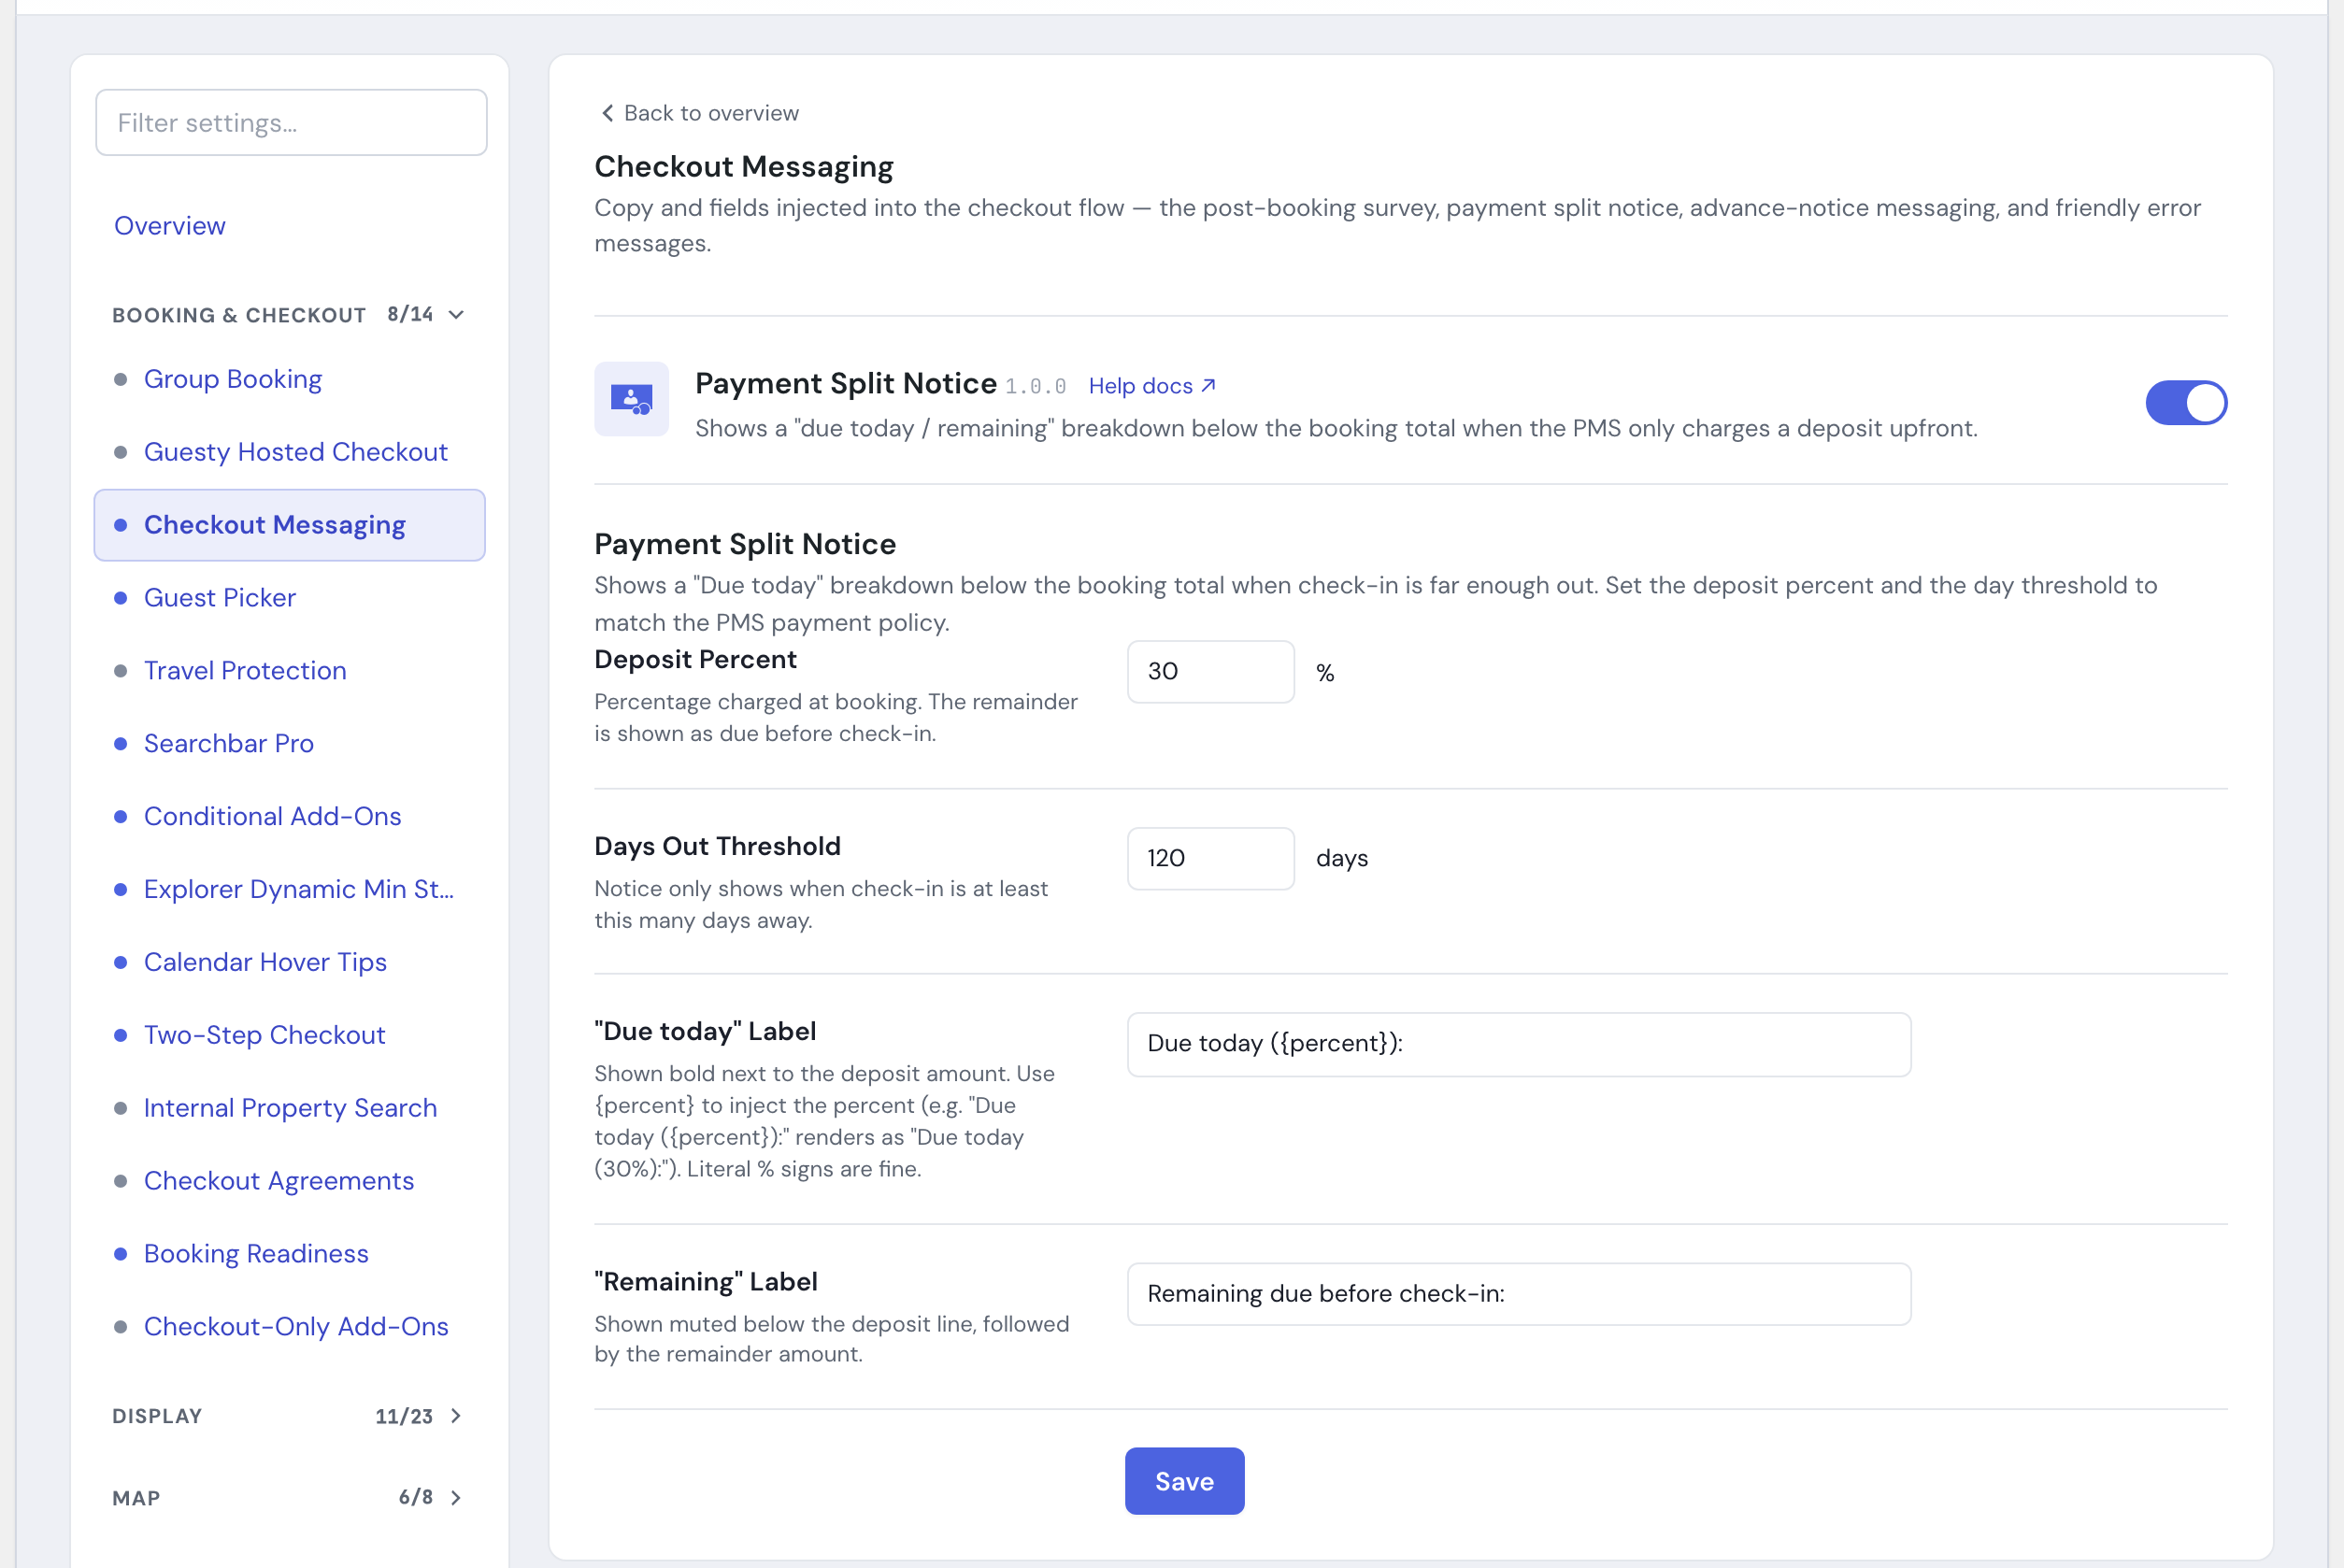Click the Save button

[x=1184, y=1481]
